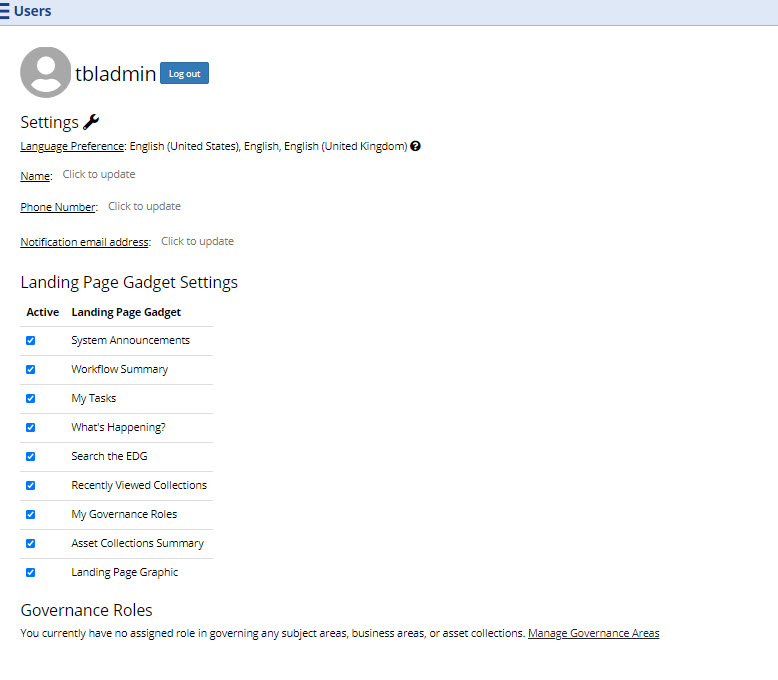Uncheck My Governance Roles checkbox

(x=30, y=514)
